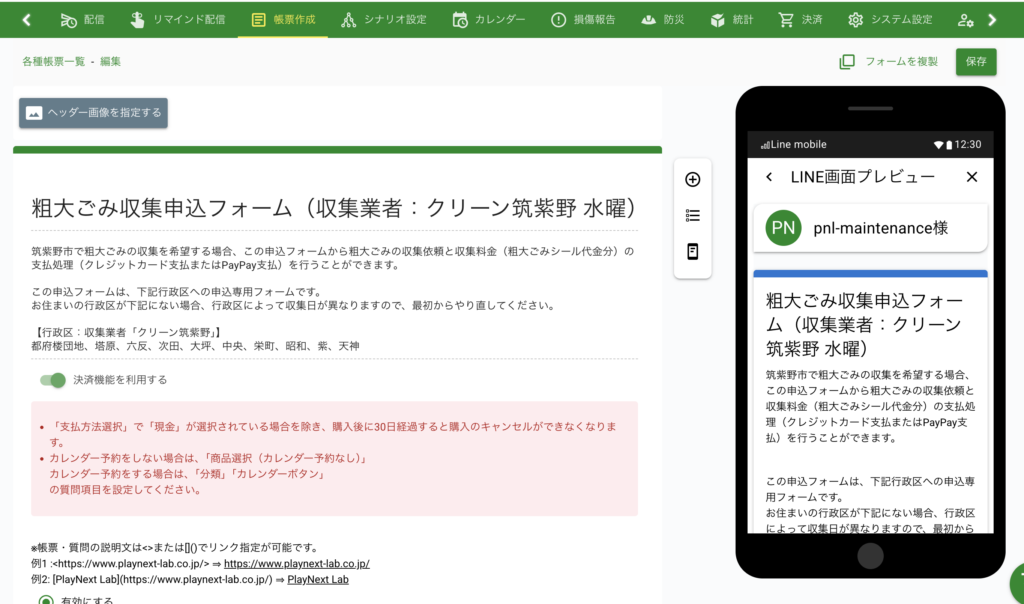Click the 損傷報告 alert icon
The width and height of the screenshot is (1024, 604).
click(x=558, y=20)
